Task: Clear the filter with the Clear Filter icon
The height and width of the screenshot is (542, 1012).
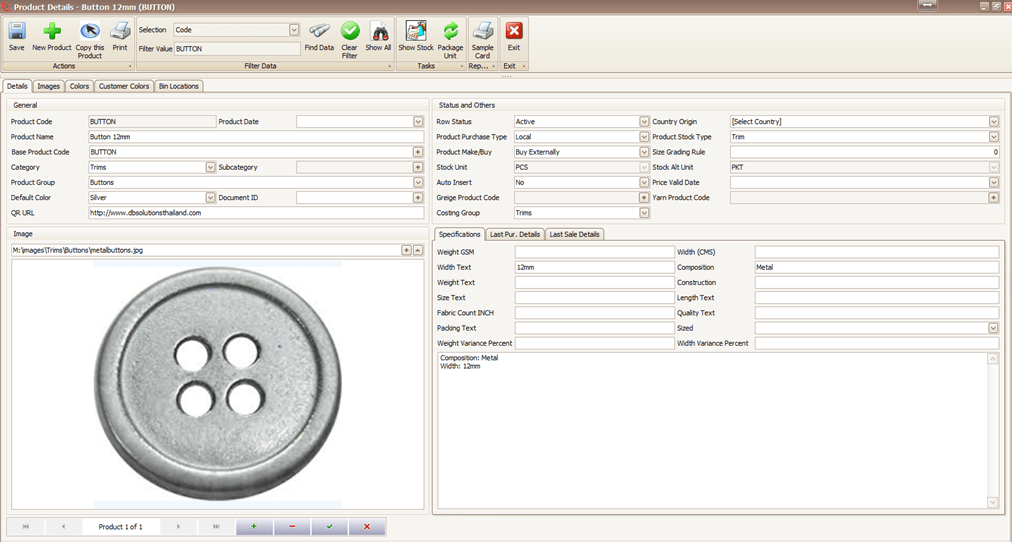Action: click(x=350, y=31)
